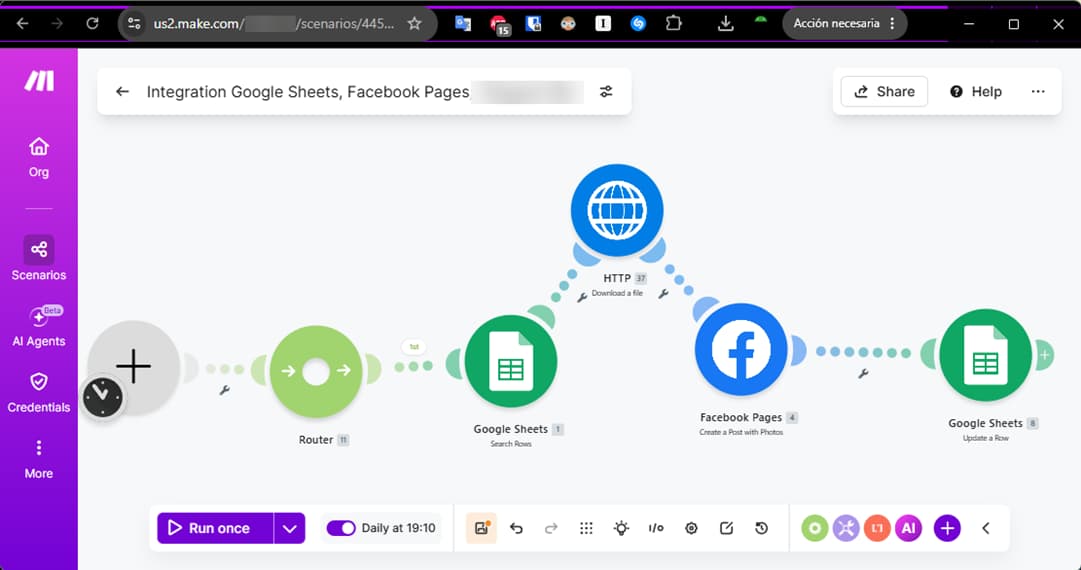The image size is (1081, 570).
Task: Set filter wrench between Google Sheets and HTTP
Action: 582,297
